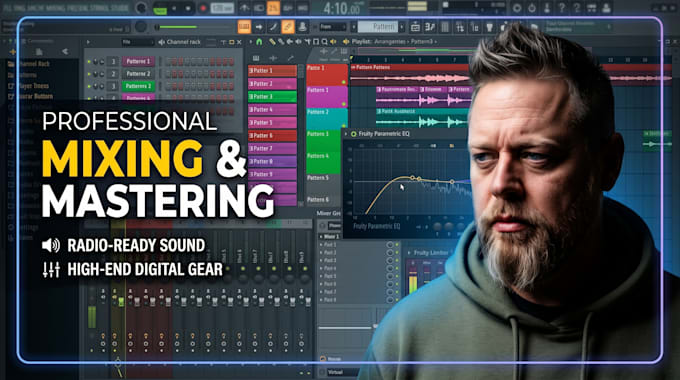The width and height of the screenshot is (680, 380).
Task: Toggle the green LED of Patterns 2 channel
Action: point(89,74)
